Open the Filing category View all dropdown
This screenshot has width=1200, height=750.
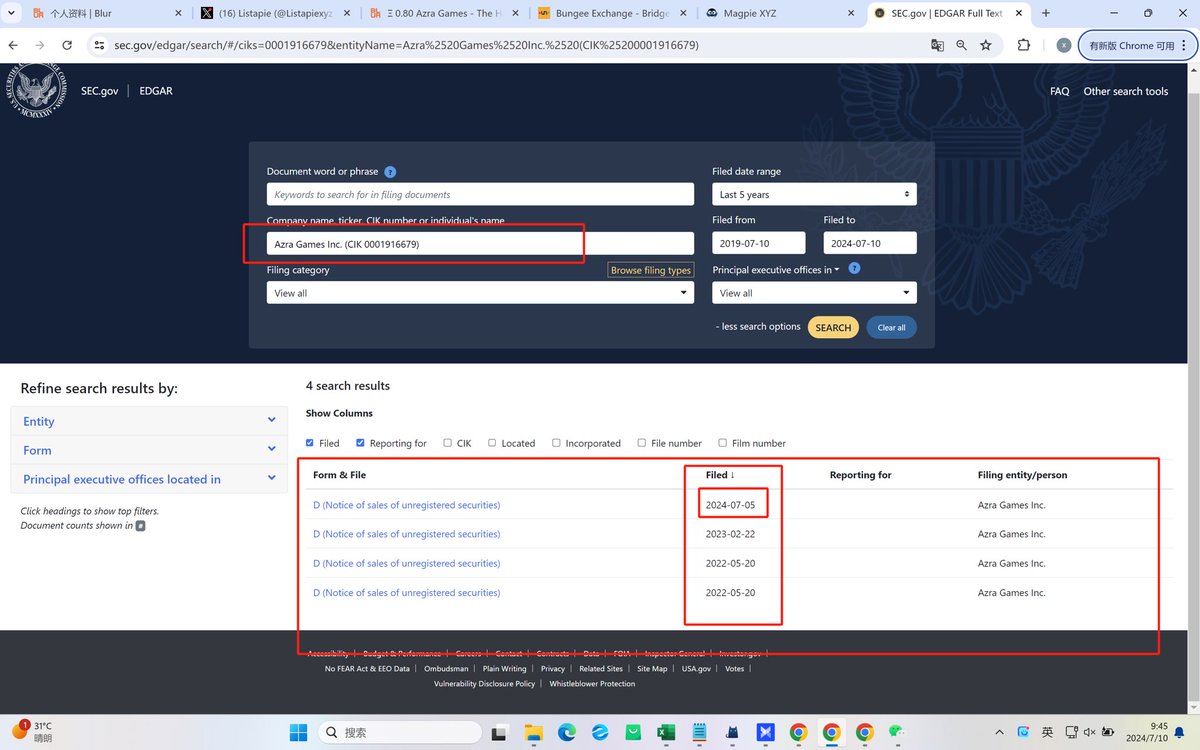coord(480,292)
